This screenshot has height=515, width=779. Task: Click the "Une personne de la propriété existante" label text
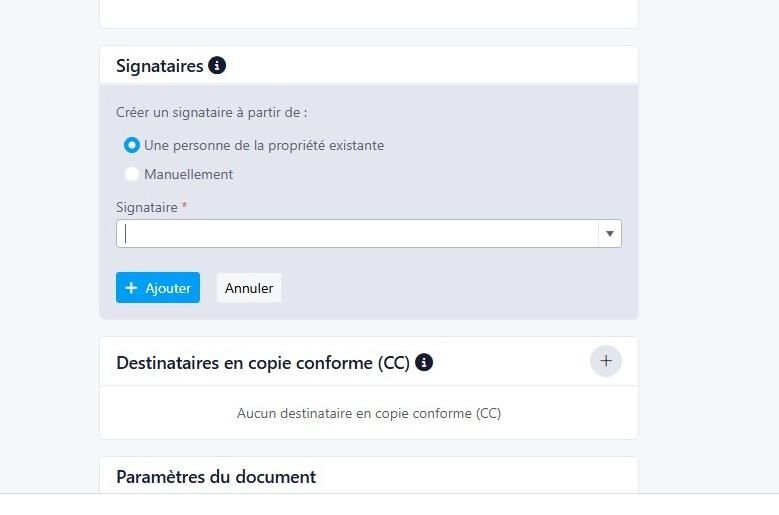[x=264, y=145]
